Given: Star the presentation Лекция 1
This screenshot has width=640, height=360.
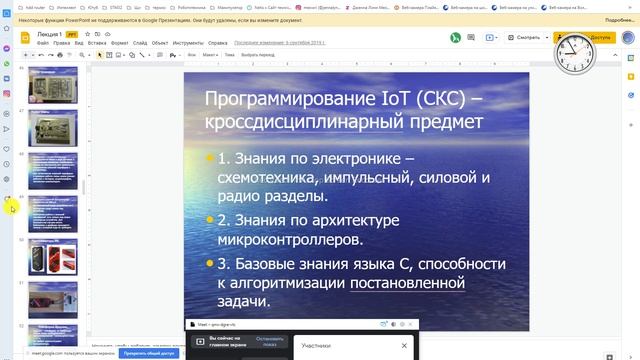Looking at the screenshot, I should (x=87, y=34).
